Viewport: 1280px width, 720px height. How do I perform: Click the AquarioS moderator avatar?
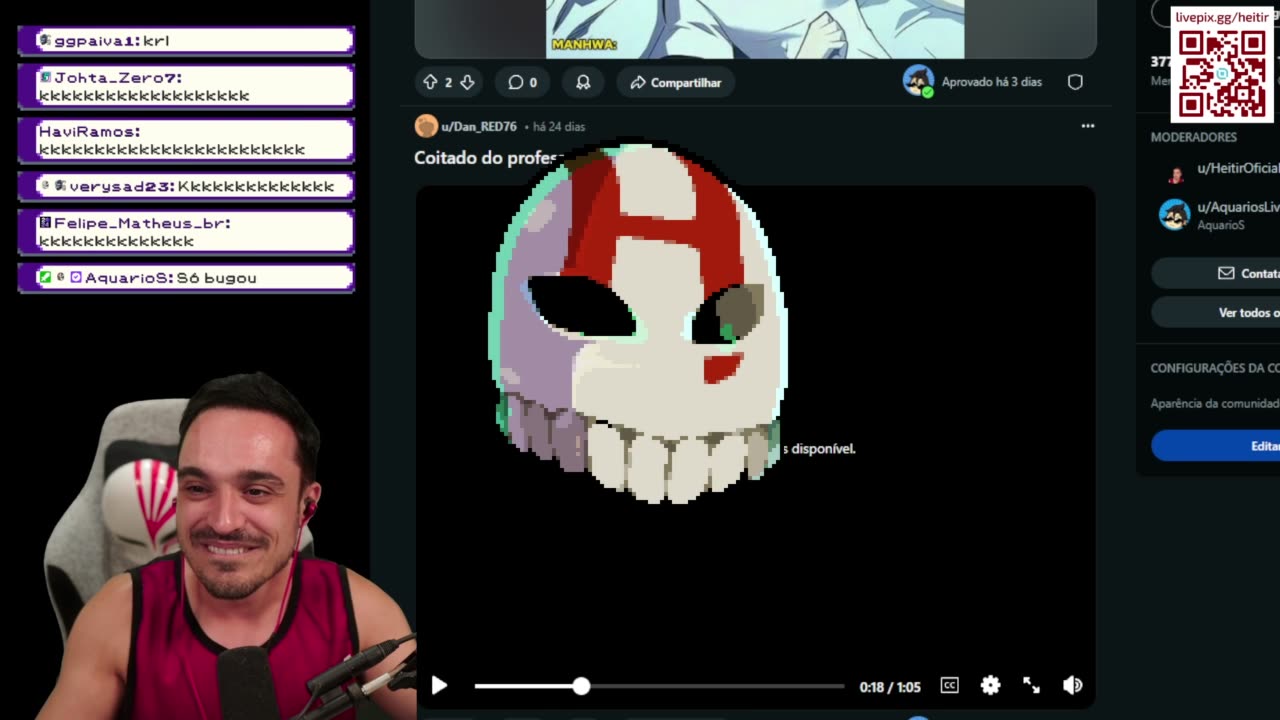coord(1174,215)
